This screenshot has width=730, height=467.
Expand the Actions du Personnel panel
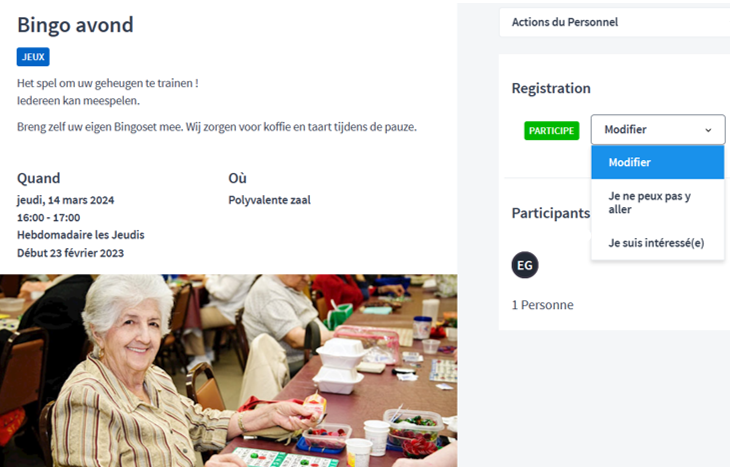coord(615,22)
